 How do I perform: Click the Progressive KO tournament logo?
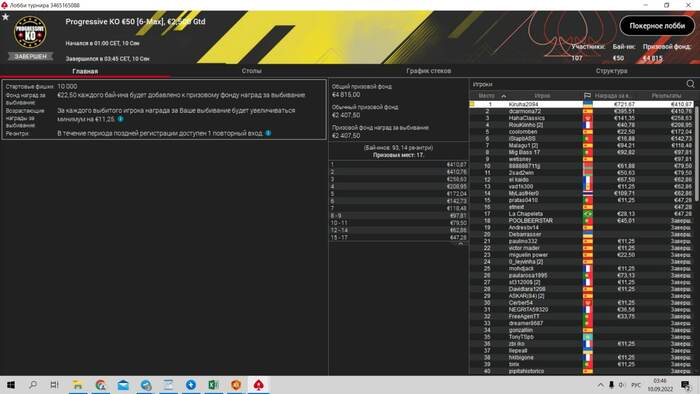tap(30, 32)
